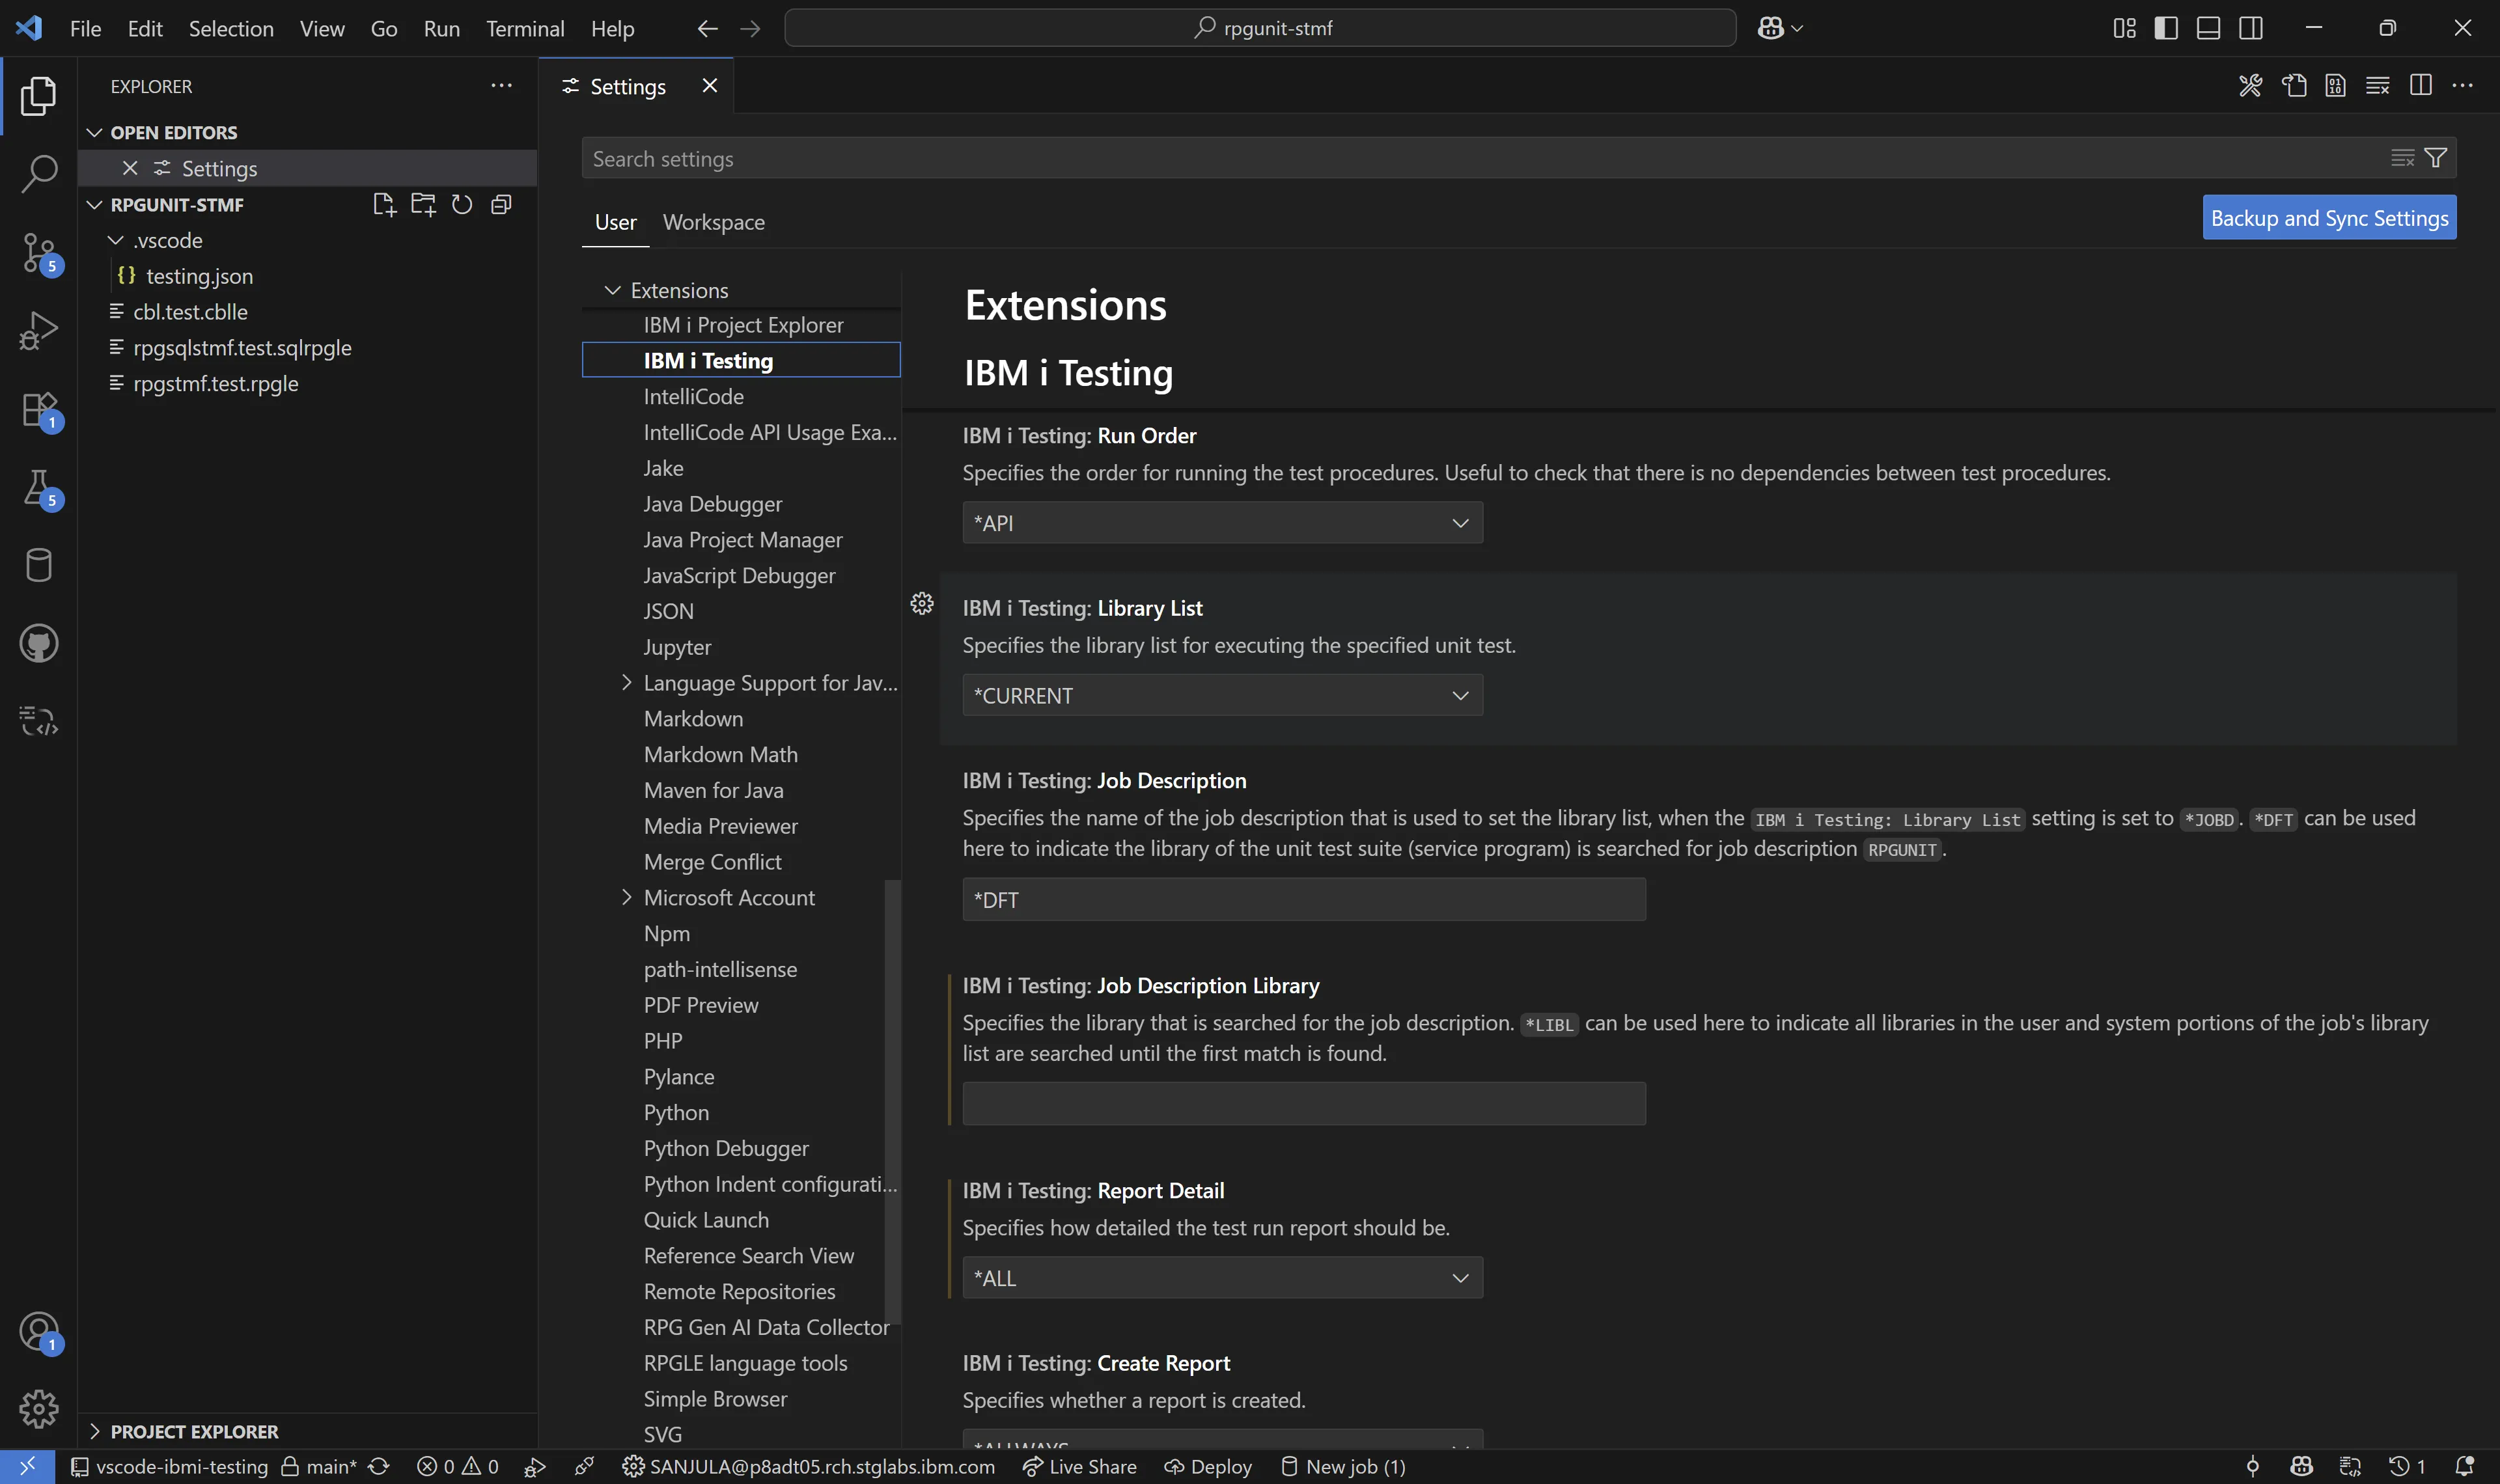Collapse the .vscode folder
The width and height of the screenshot is (2500, 1484).
116,240
